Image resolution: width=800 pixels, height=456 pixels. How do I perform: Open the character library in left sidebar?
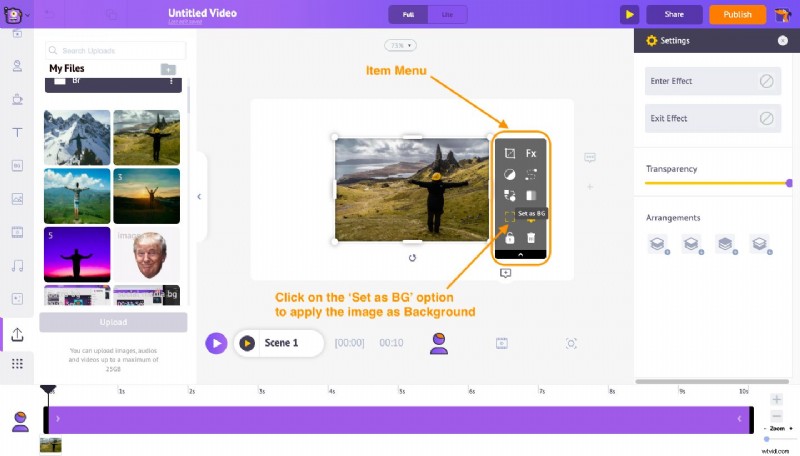[x=17, y=66]
